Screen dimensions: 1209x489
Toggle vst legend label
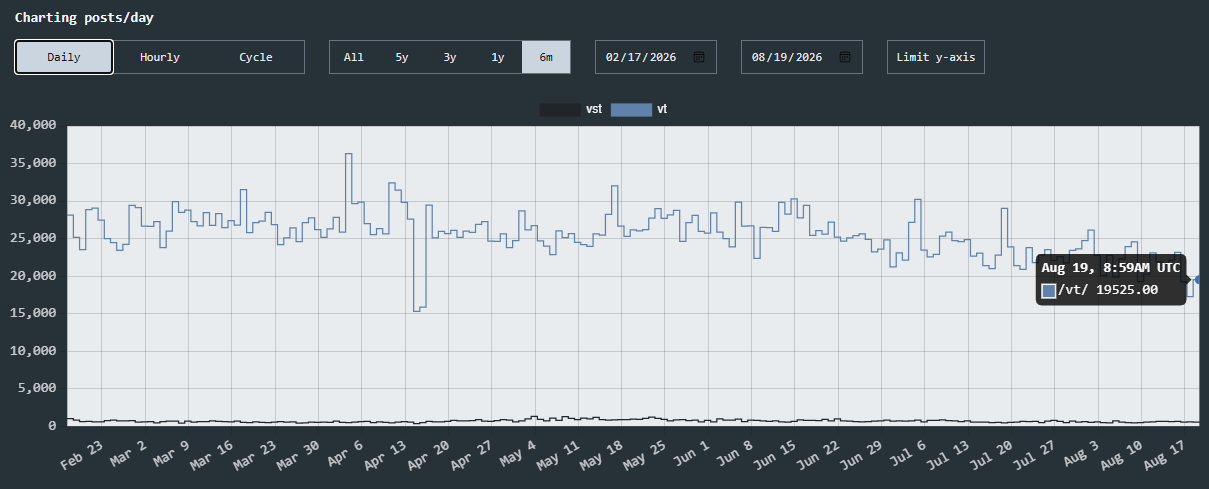pyautogui.click(x=594, y=109)
